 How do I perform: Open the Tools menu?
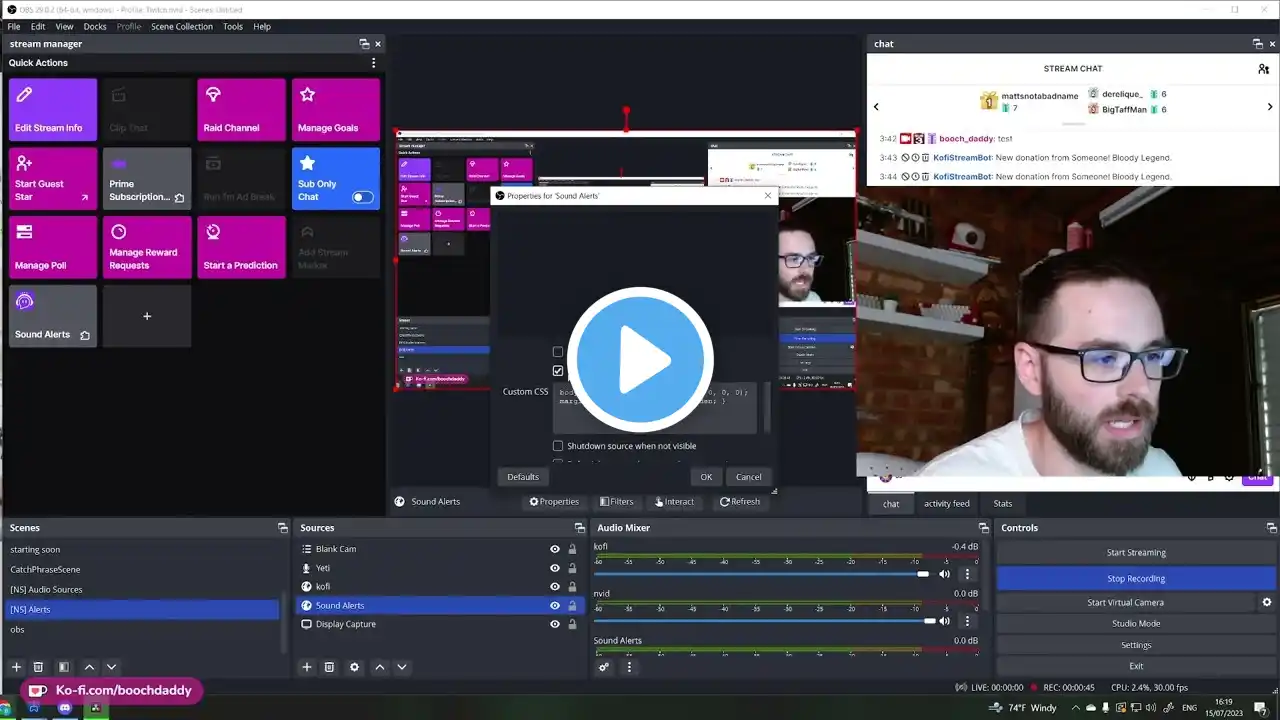click(x=233, y=27)
